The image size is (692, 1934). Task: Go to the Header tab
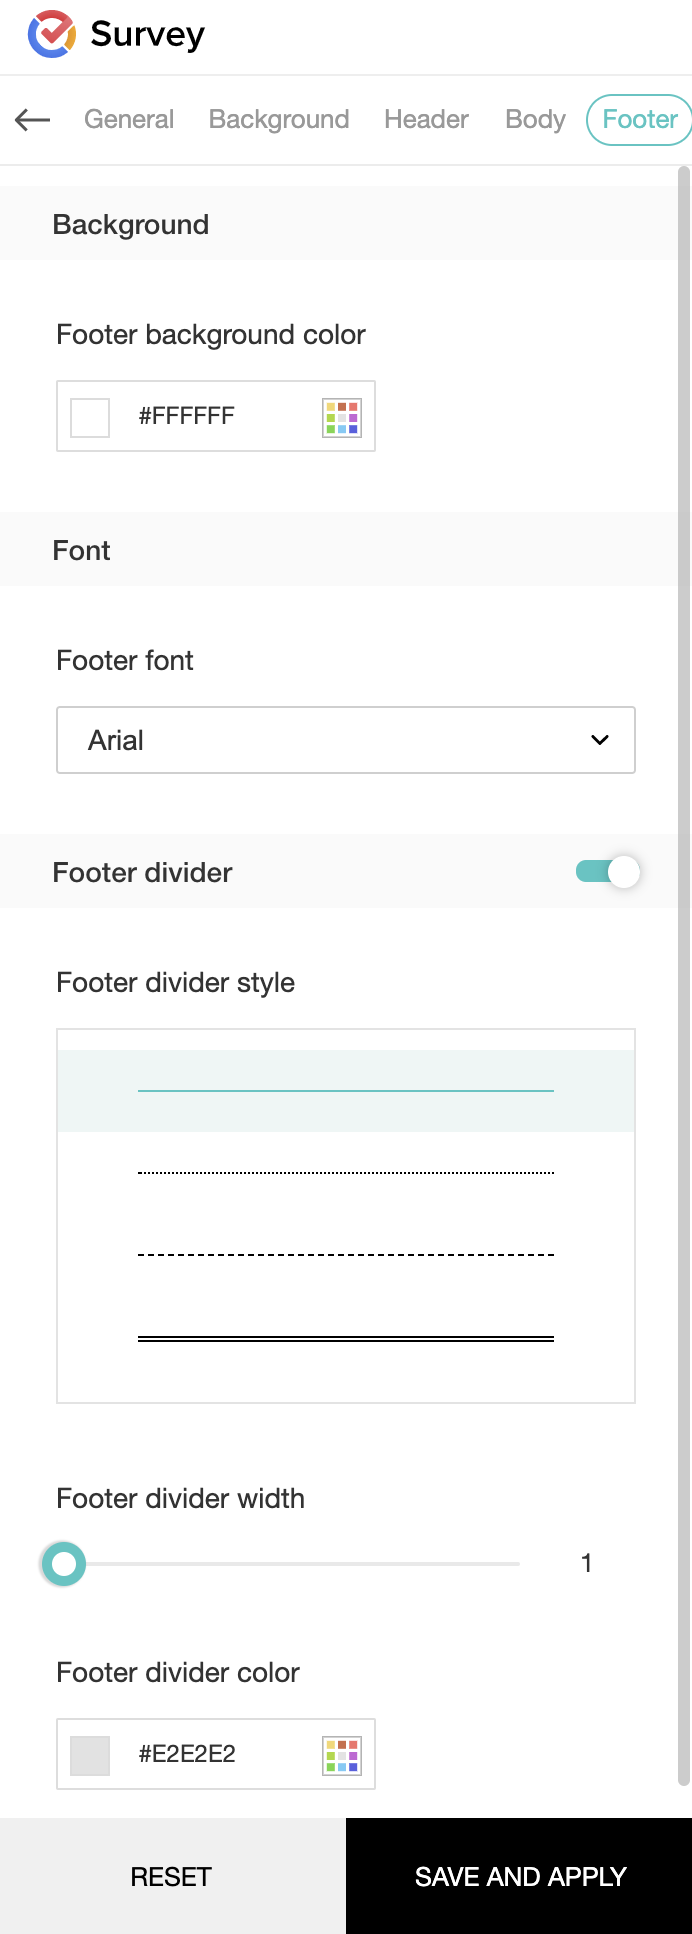(x=426, y=120)
